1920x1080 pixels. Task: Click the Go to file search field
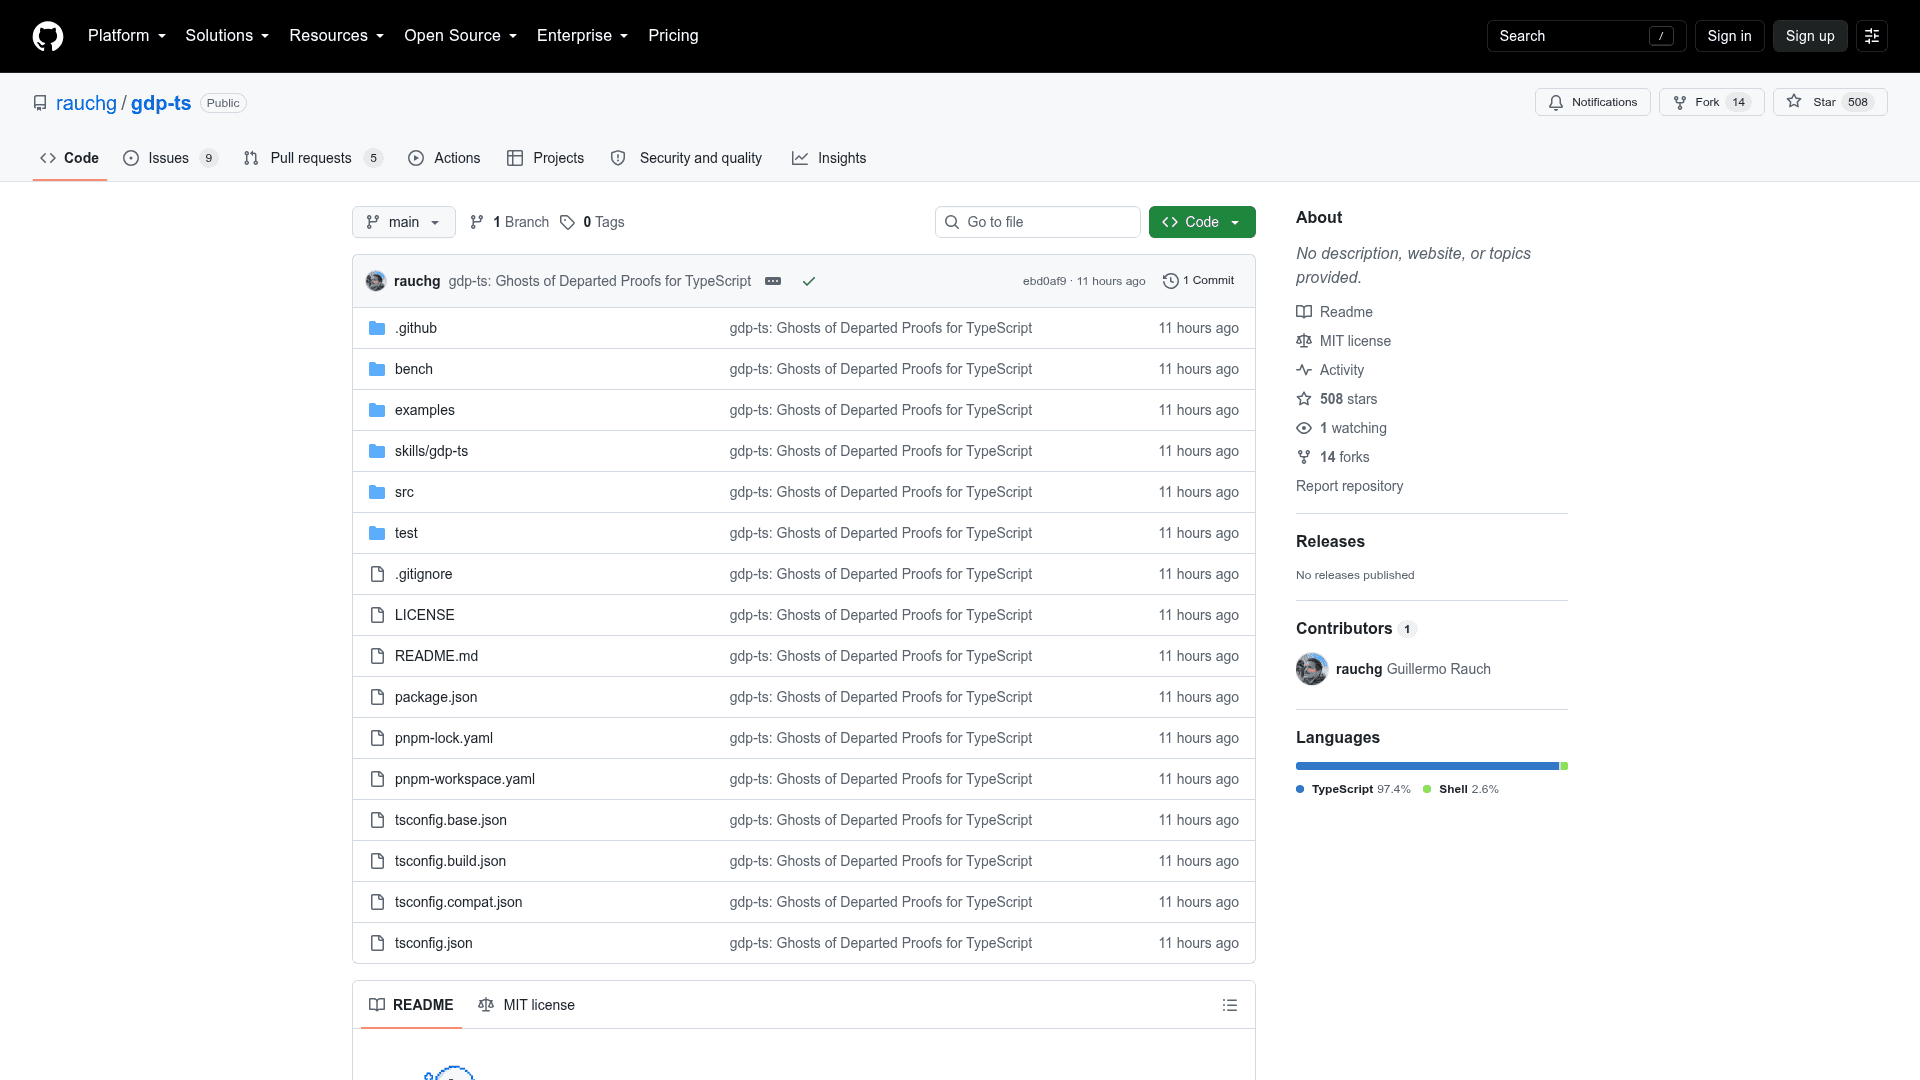(1038, 222)
